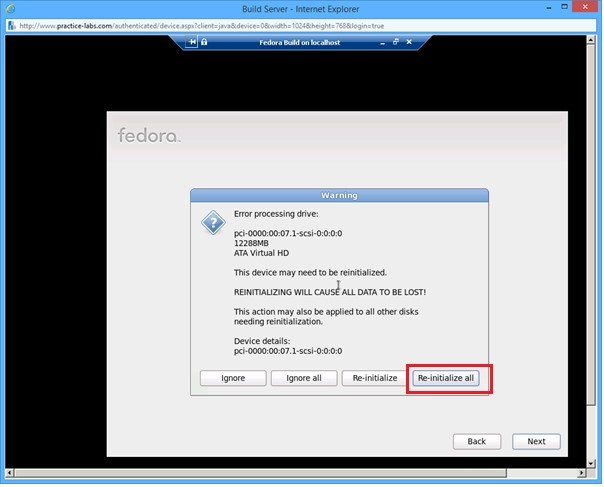The height and width of the screenshot is (487, 604).
Task: Click the Re-initialize button
Action: 375,378
